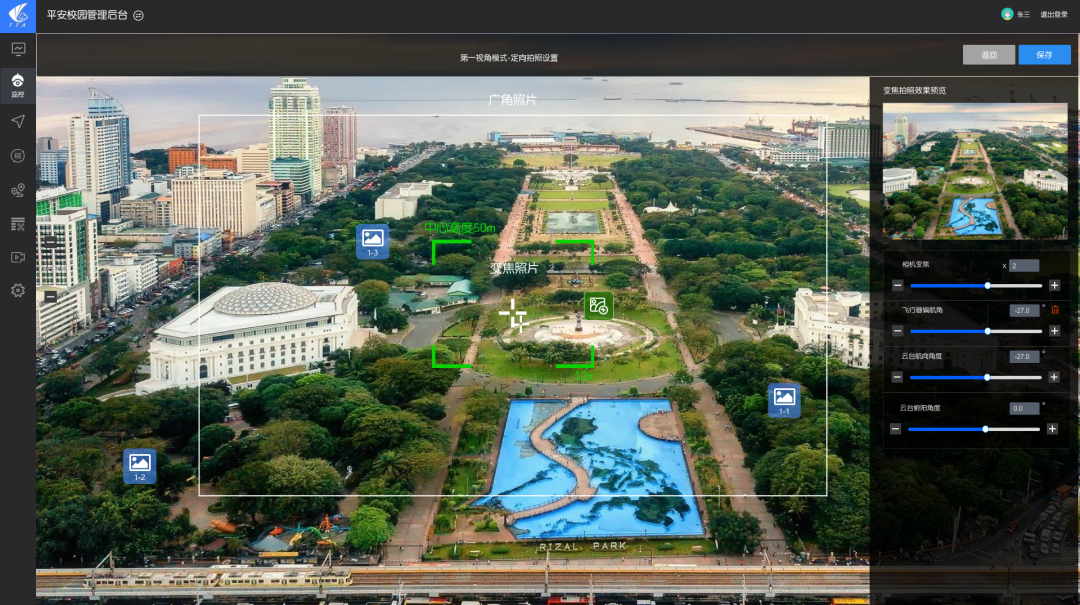The width and height of the screenshot is (1080, 605).
Task: Delete the aircraft yaw angle setting
Action: pos(1054,310)
